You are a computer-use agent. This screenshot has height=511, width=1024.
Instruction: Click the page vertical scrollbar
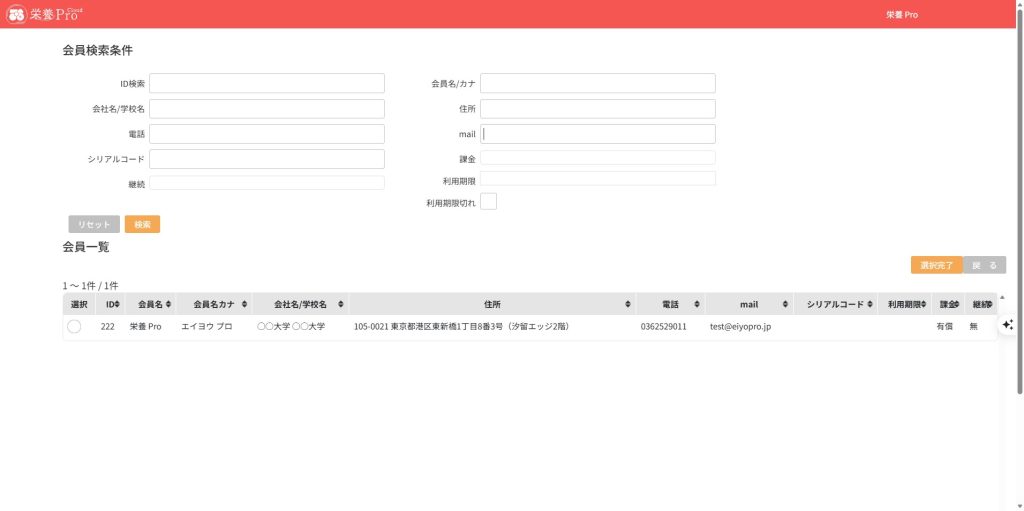coord(1019,200)
